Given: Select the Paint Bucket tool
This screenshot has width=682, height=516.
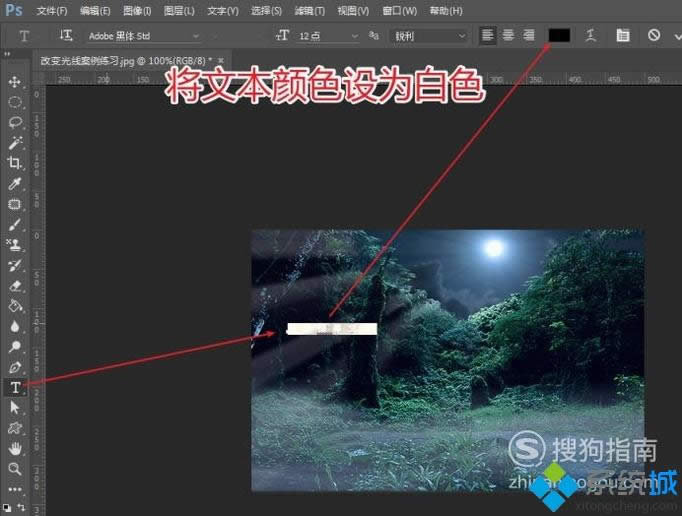Looking at the screenshot, I should pyautogui.click(x=15, y=306).
